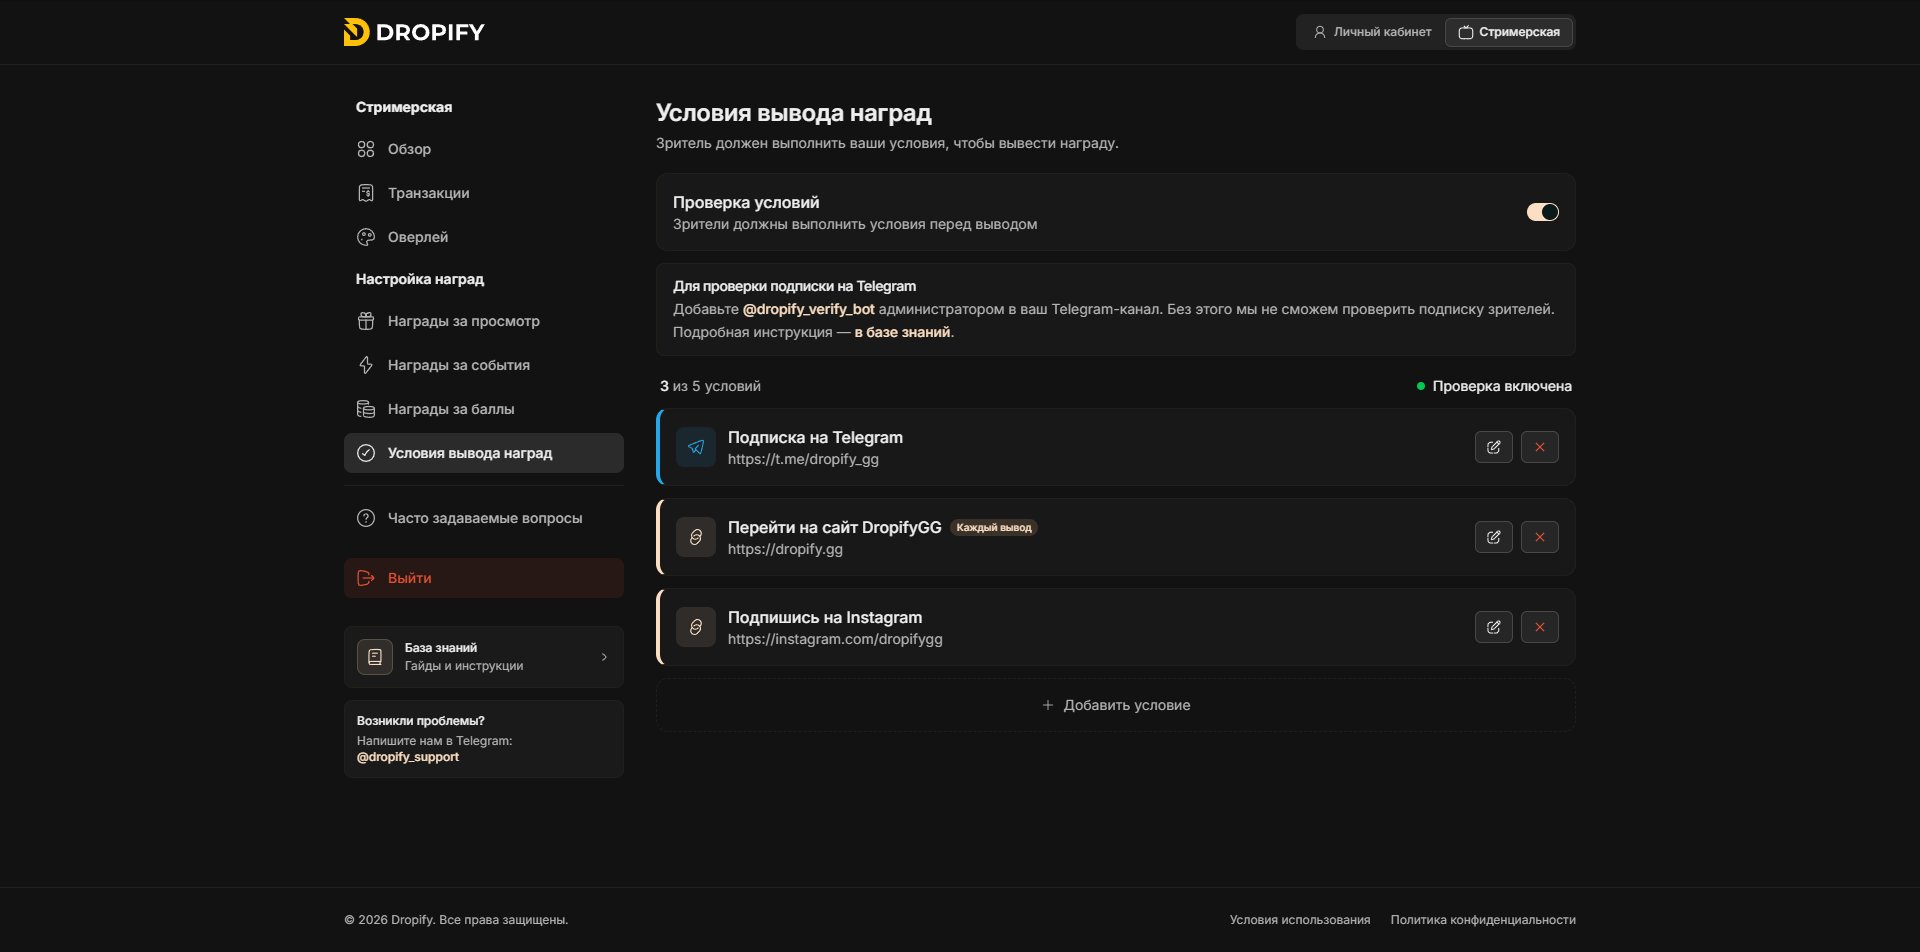Click the Добавить условие button

tap(1116, 705)
